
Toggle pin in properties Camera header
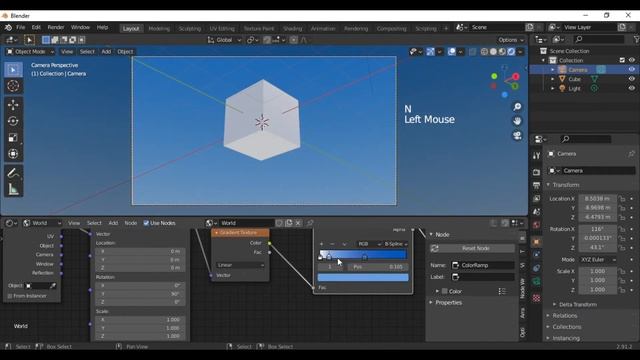coord(631,154)
